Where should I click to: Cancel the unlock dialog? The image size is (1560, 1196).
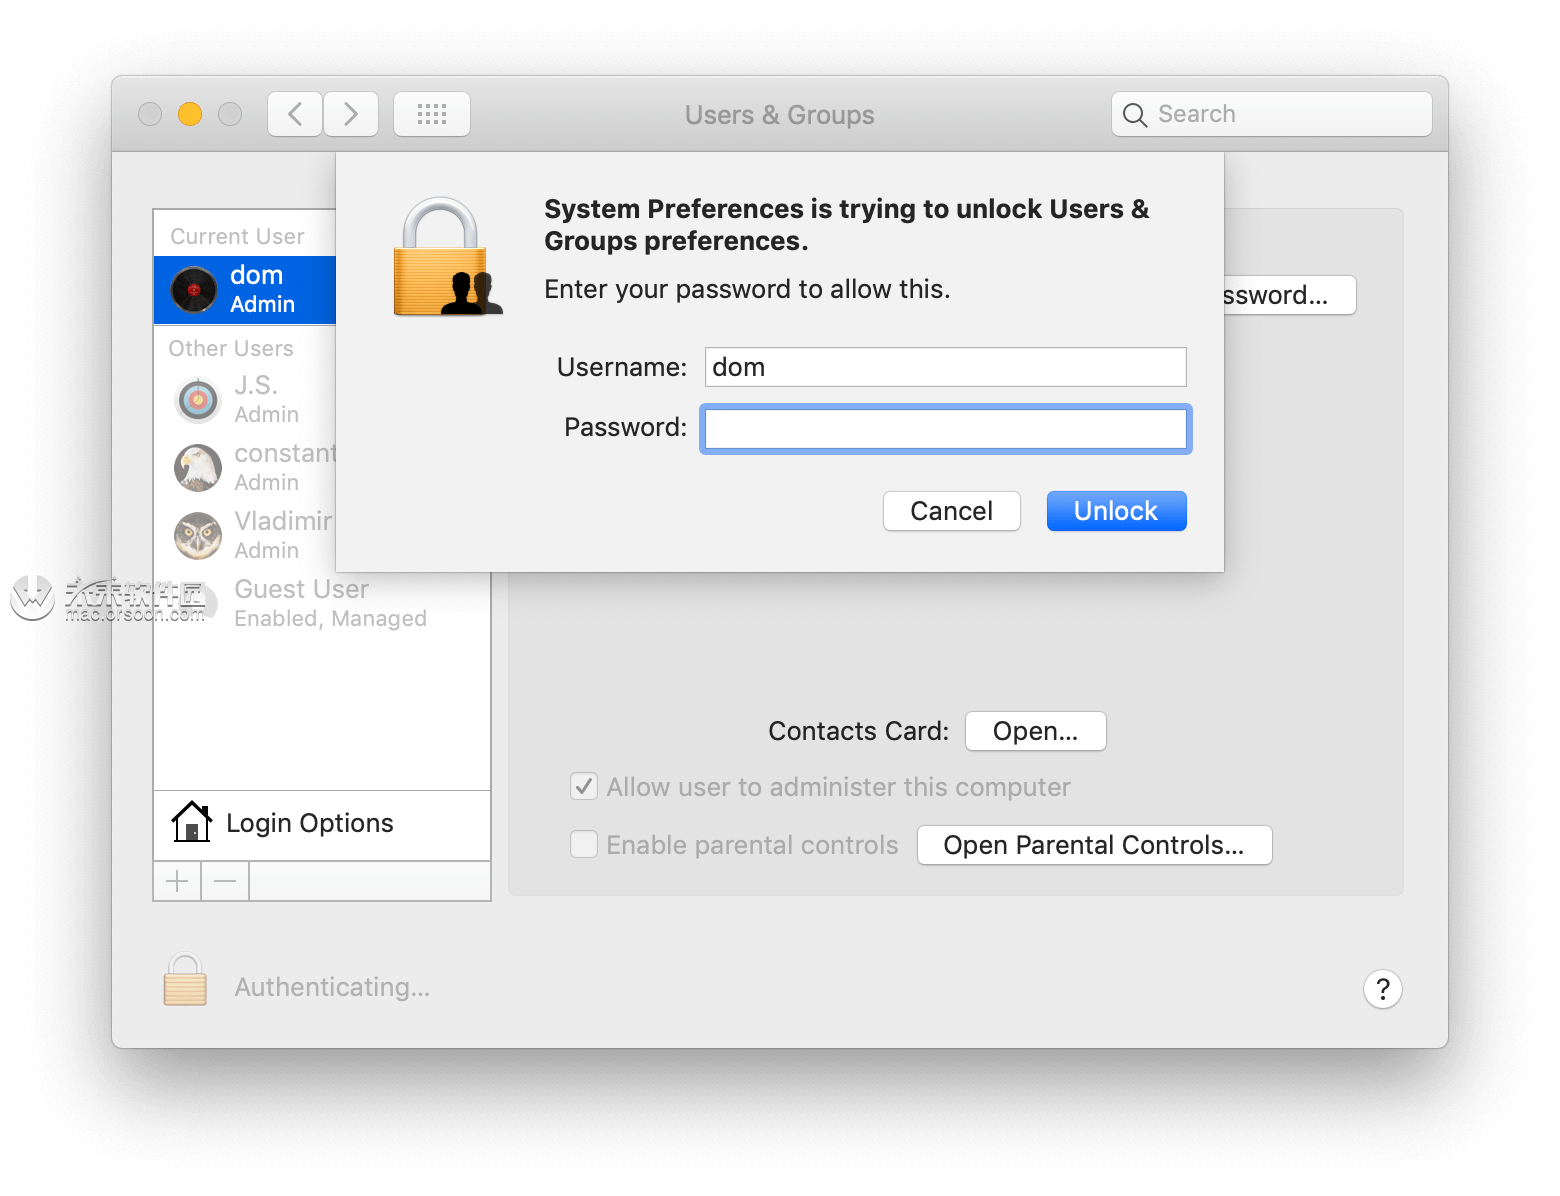pyautogui.click(x=951, y=511)
